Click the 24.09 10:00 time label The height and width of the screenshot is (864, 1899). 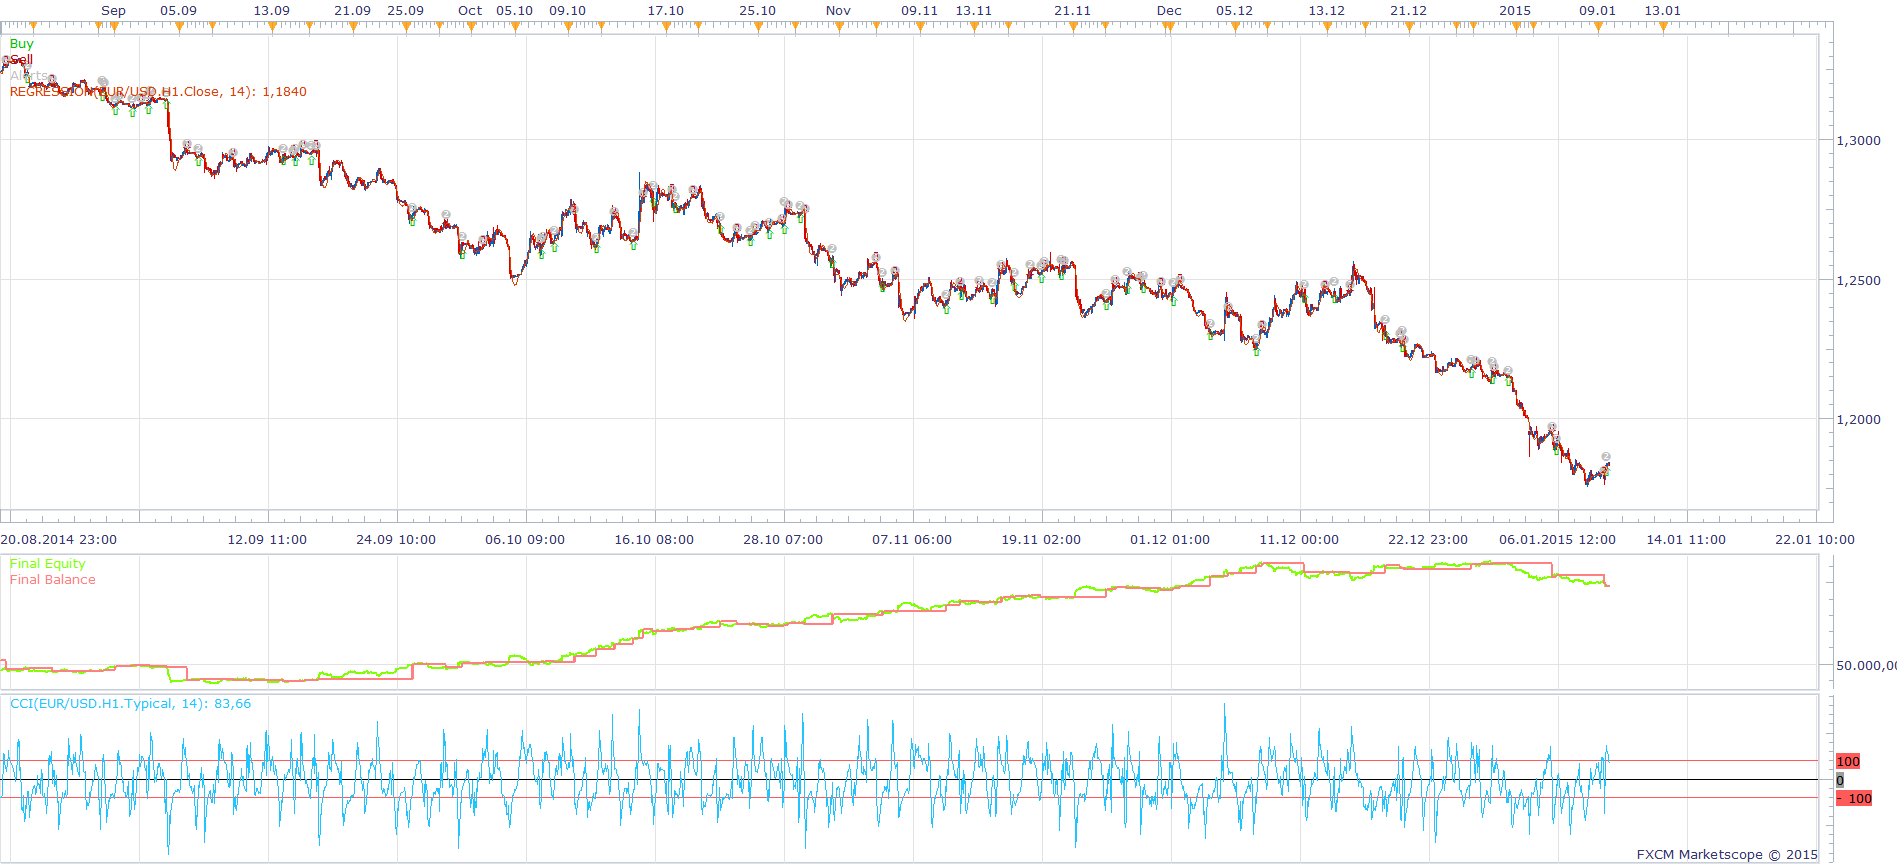click(x=396, y=540)
